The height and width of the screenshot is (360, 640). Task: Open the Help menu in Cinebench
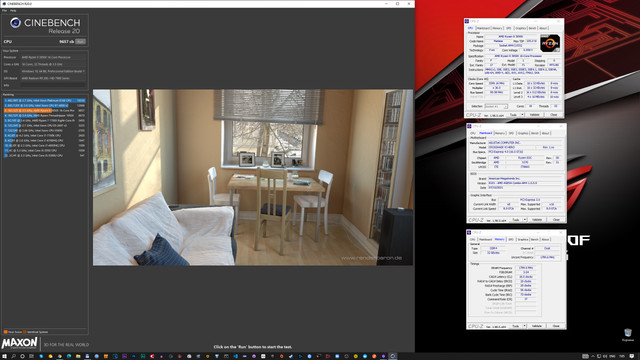tap(13, 11)
